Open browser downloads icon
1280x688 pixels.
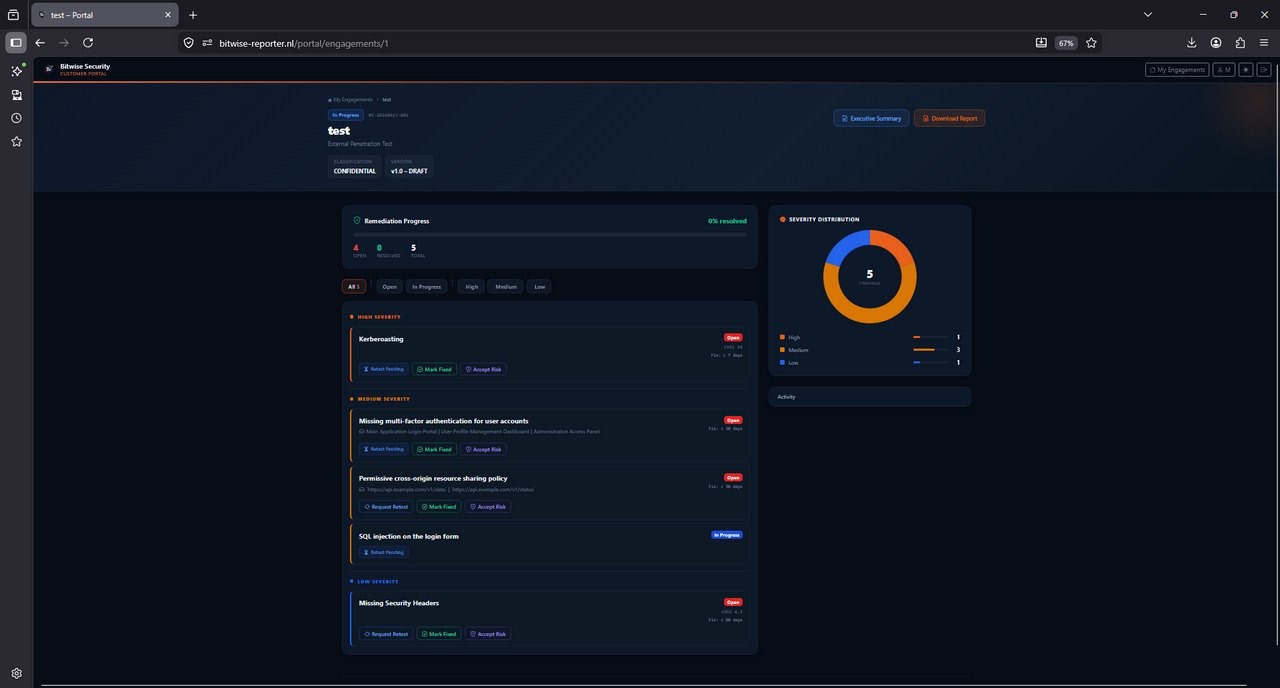pyautogui.click(x=1191, y=43)
